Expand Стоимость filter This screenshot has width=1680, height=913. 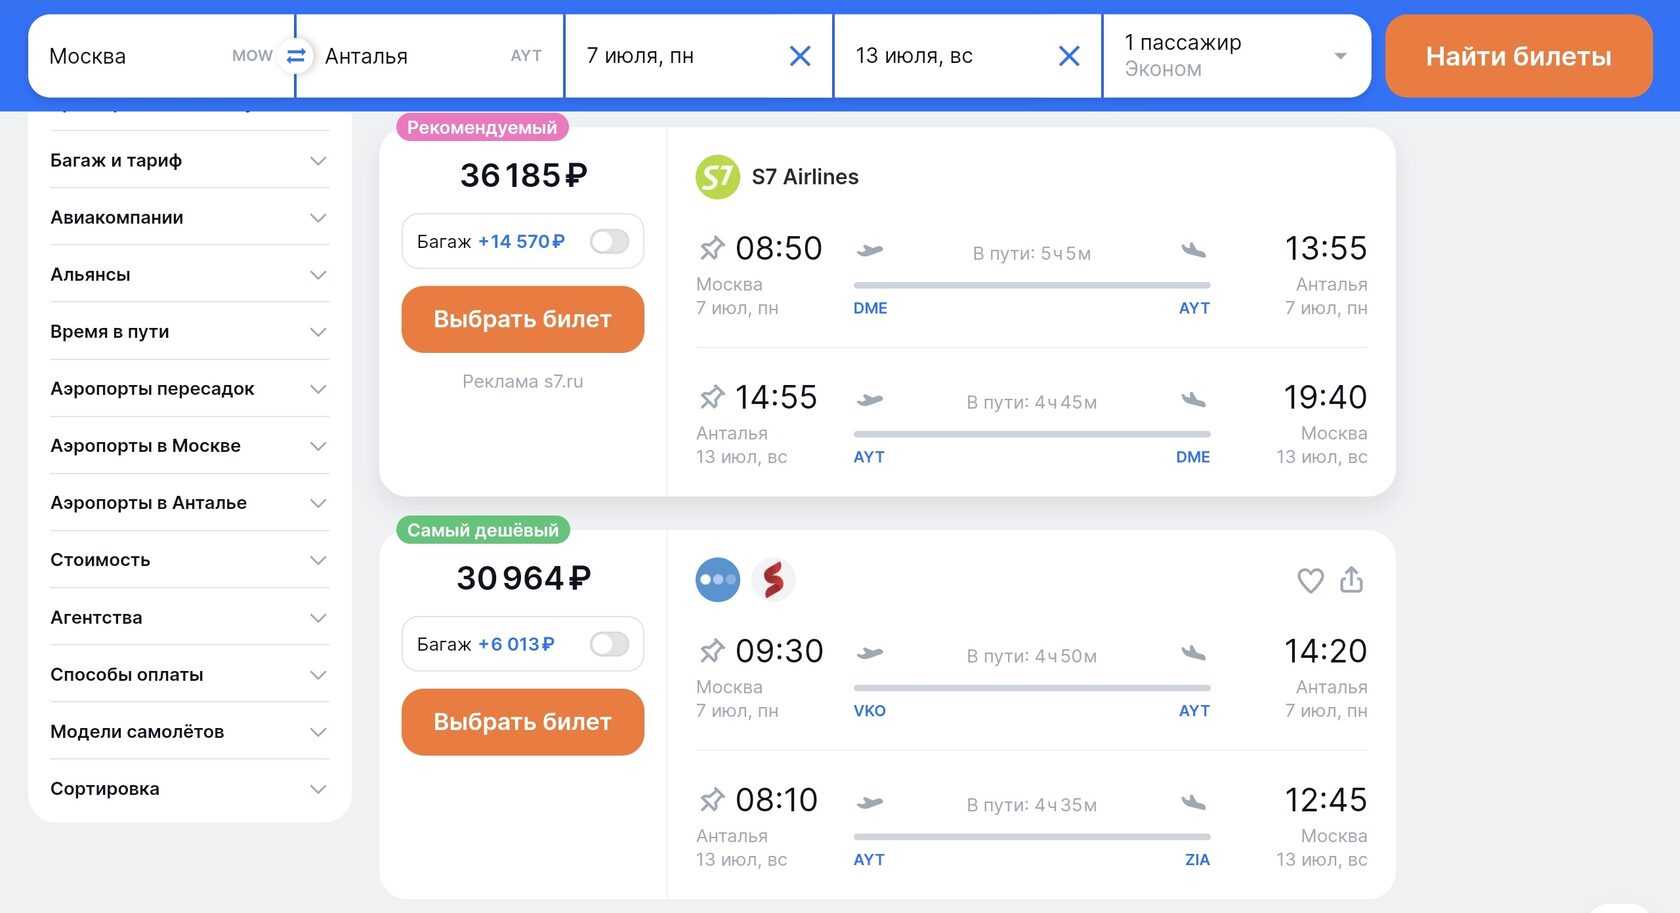click(189, 560)
